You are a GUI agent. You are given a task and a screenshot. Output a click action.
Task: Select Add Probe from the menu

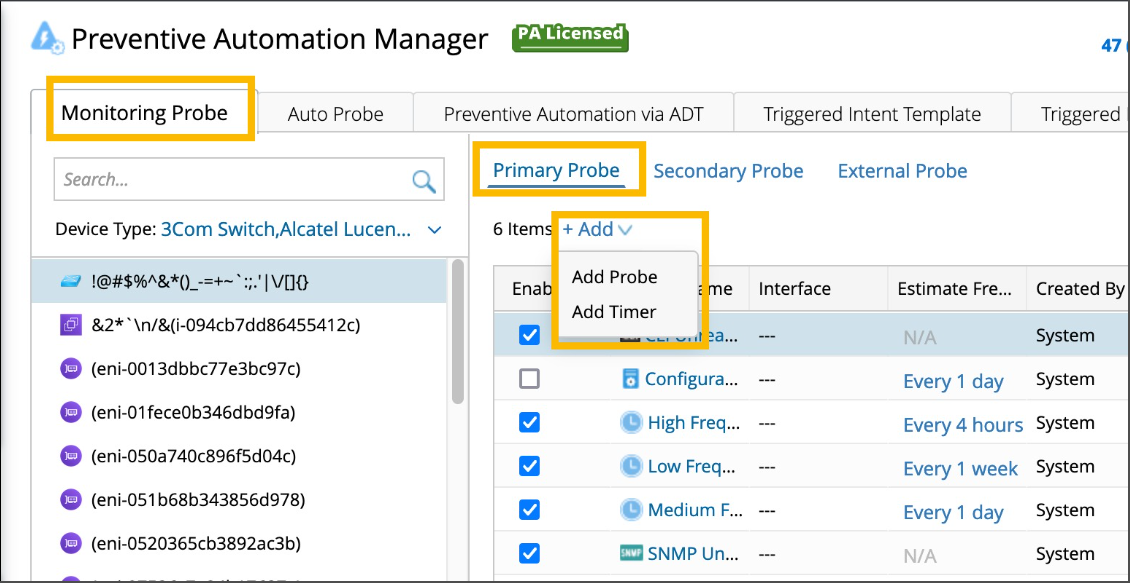pyautogui.click(x=614, y=277)
